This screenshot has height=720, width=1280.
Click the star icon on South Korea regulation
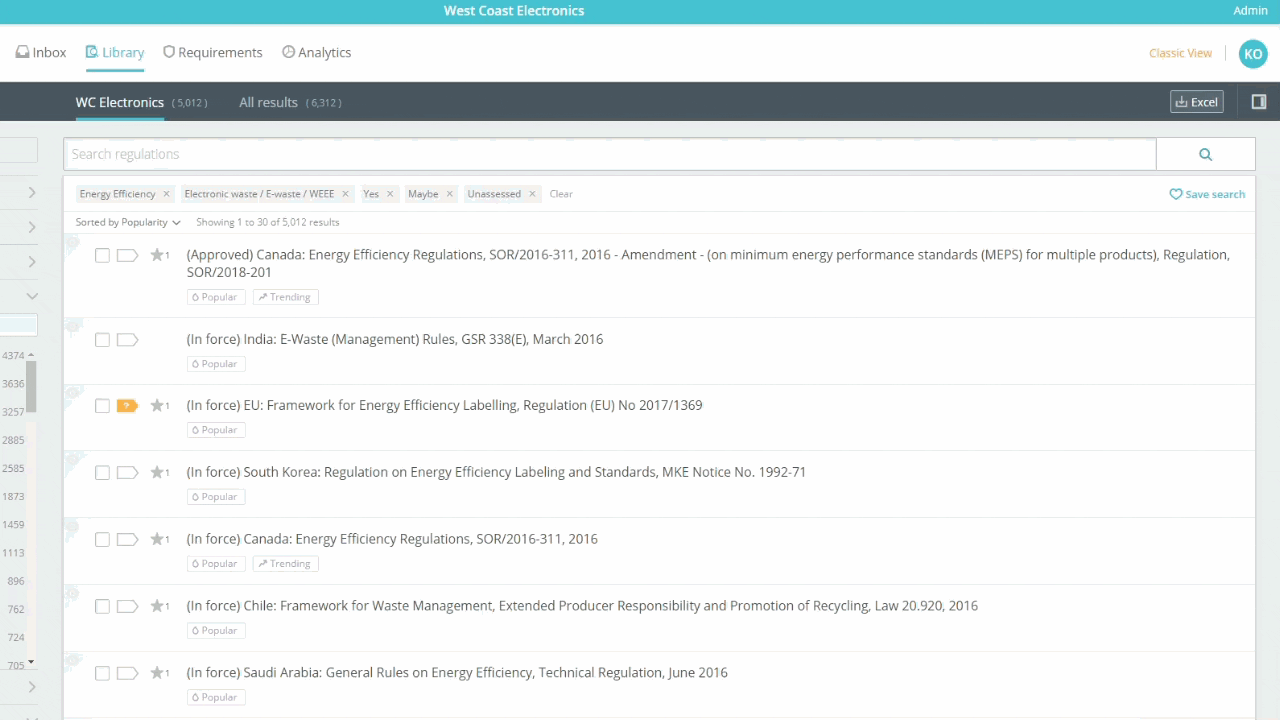(157, 473)
